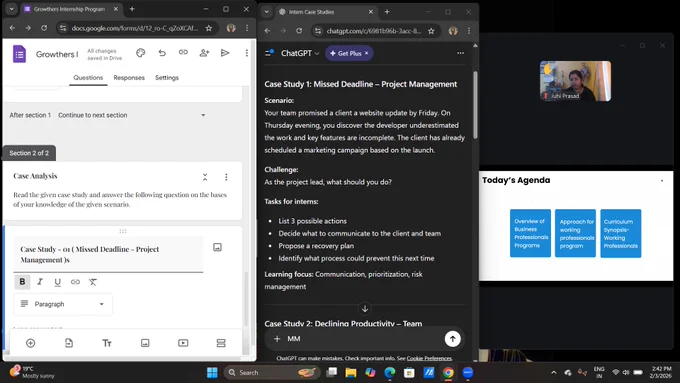Open the Google Forms home icon
The width and height of the screenshot is (680, 383).
pos(20,54)
